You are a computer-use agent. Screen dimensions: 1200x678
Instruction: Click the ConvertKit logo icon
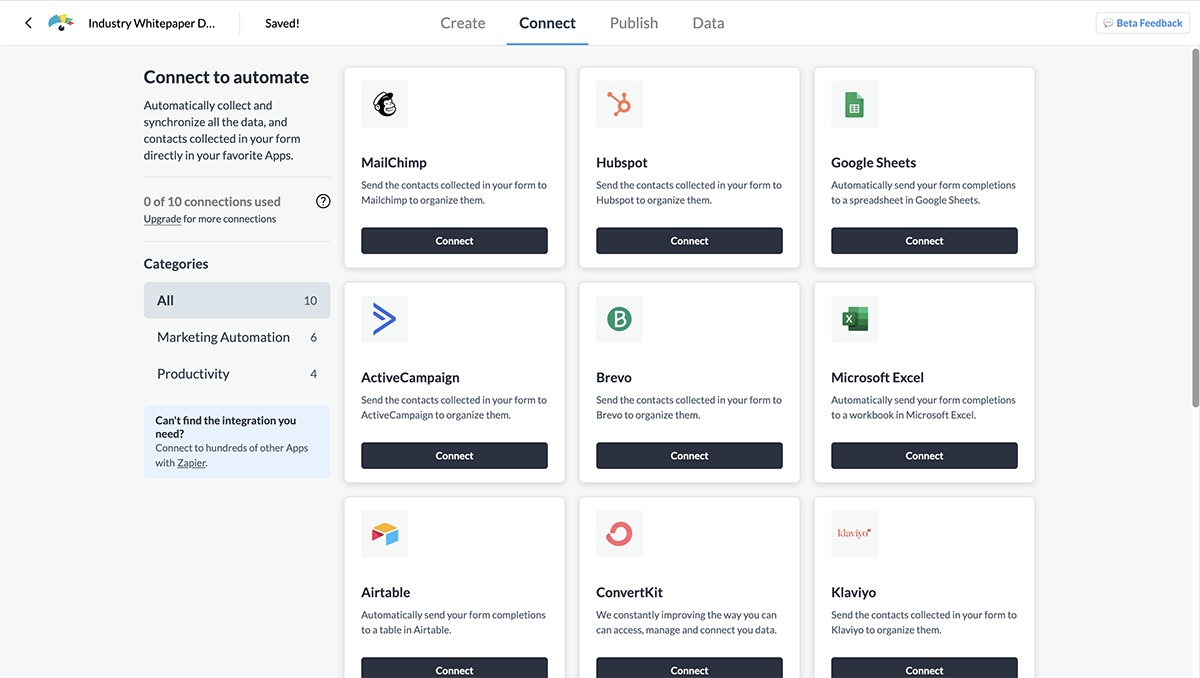619,534
